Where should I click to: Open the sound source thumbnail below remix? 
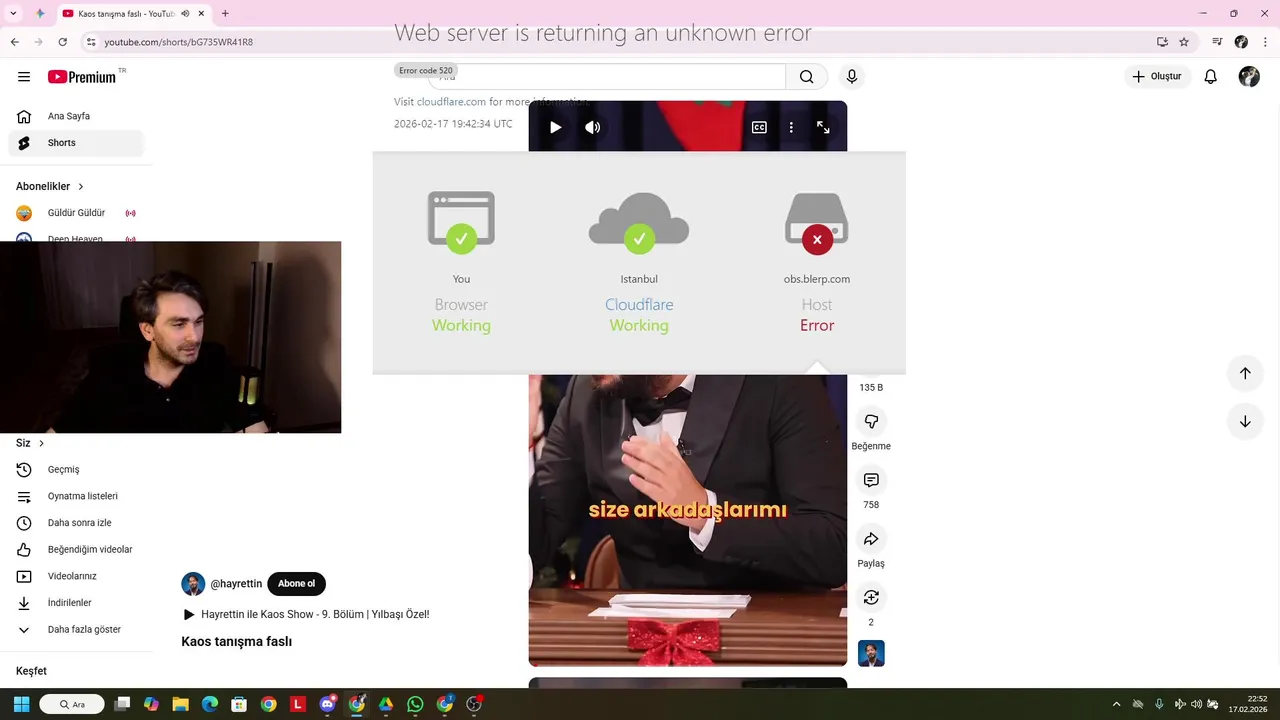click(871, 654)
